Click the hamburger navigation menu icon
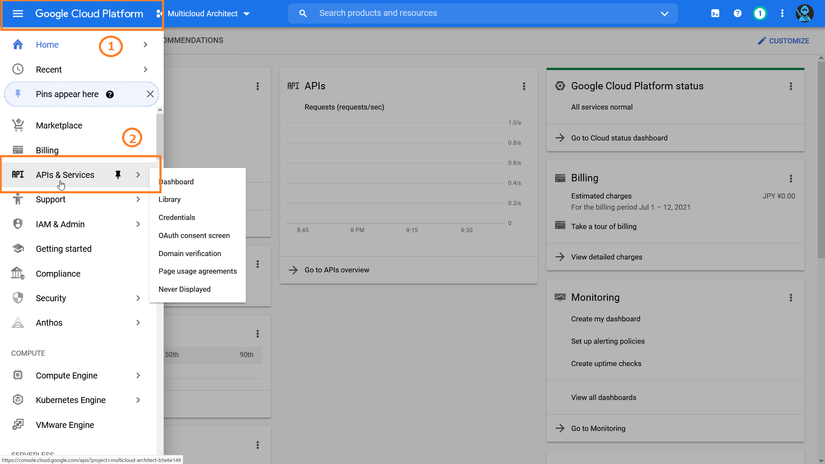The height and width of the screenshot is (464, 825). tap(17, 14)
